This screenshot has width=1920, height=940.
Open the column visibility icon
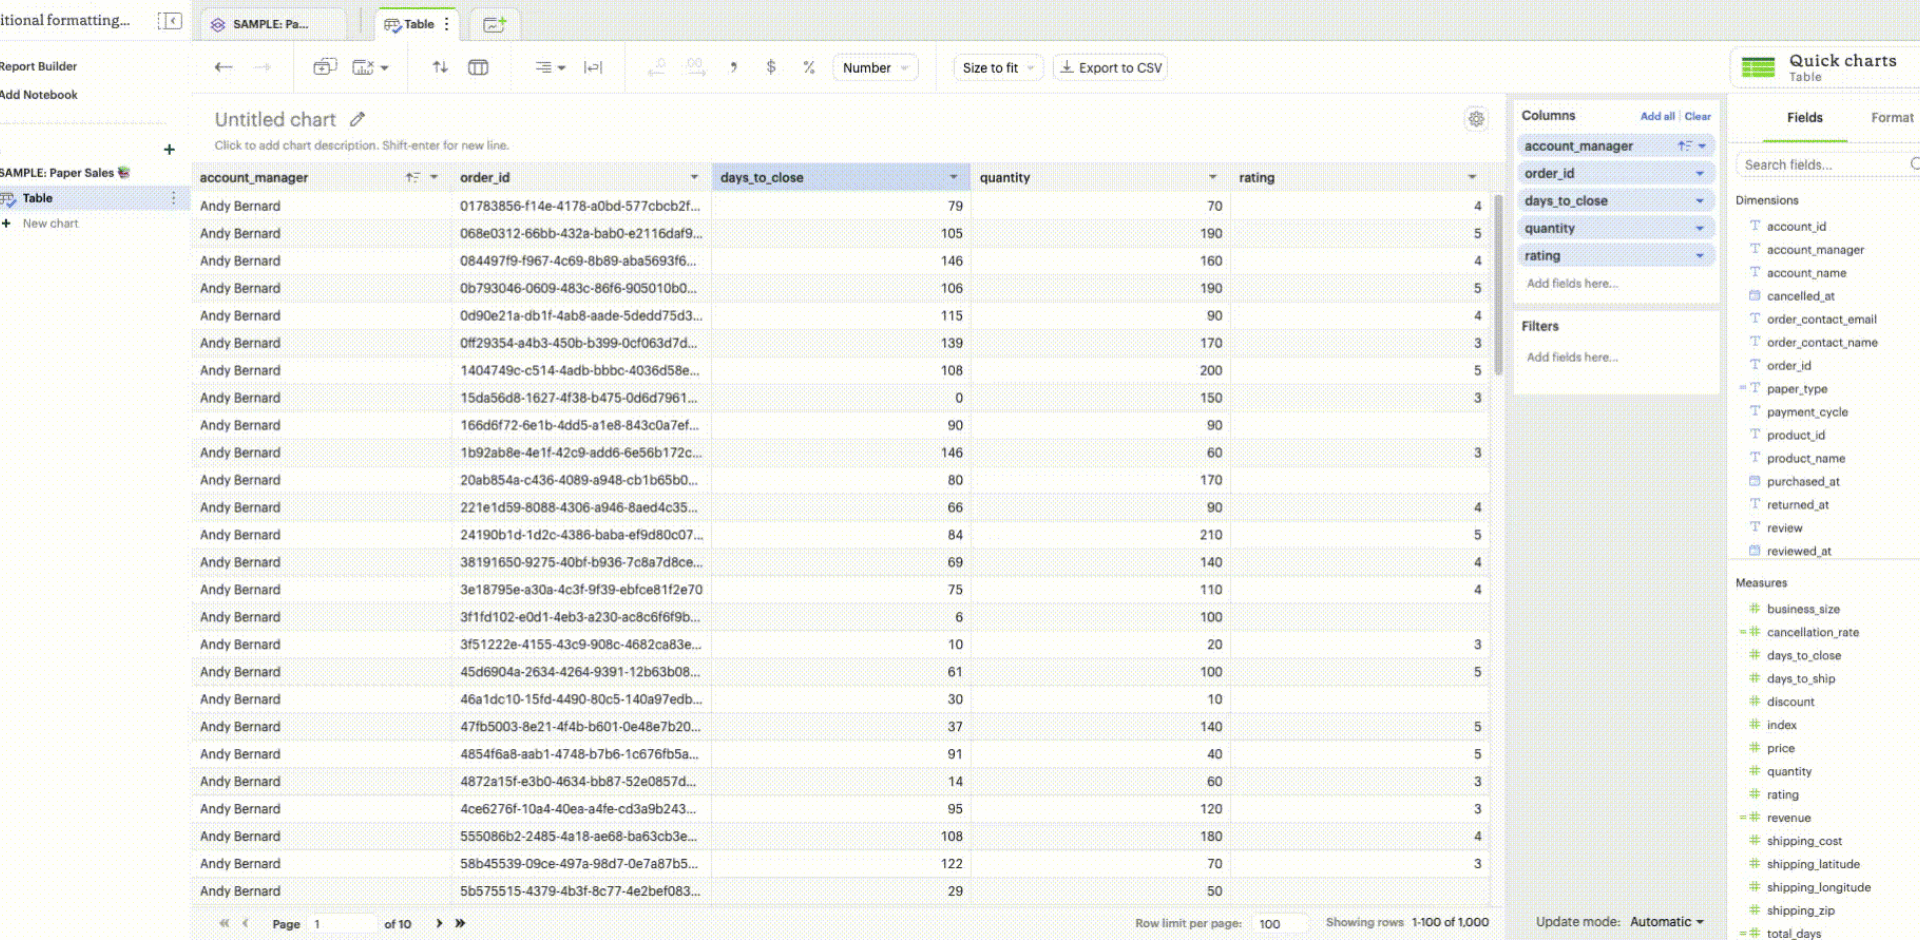[478, 67]
